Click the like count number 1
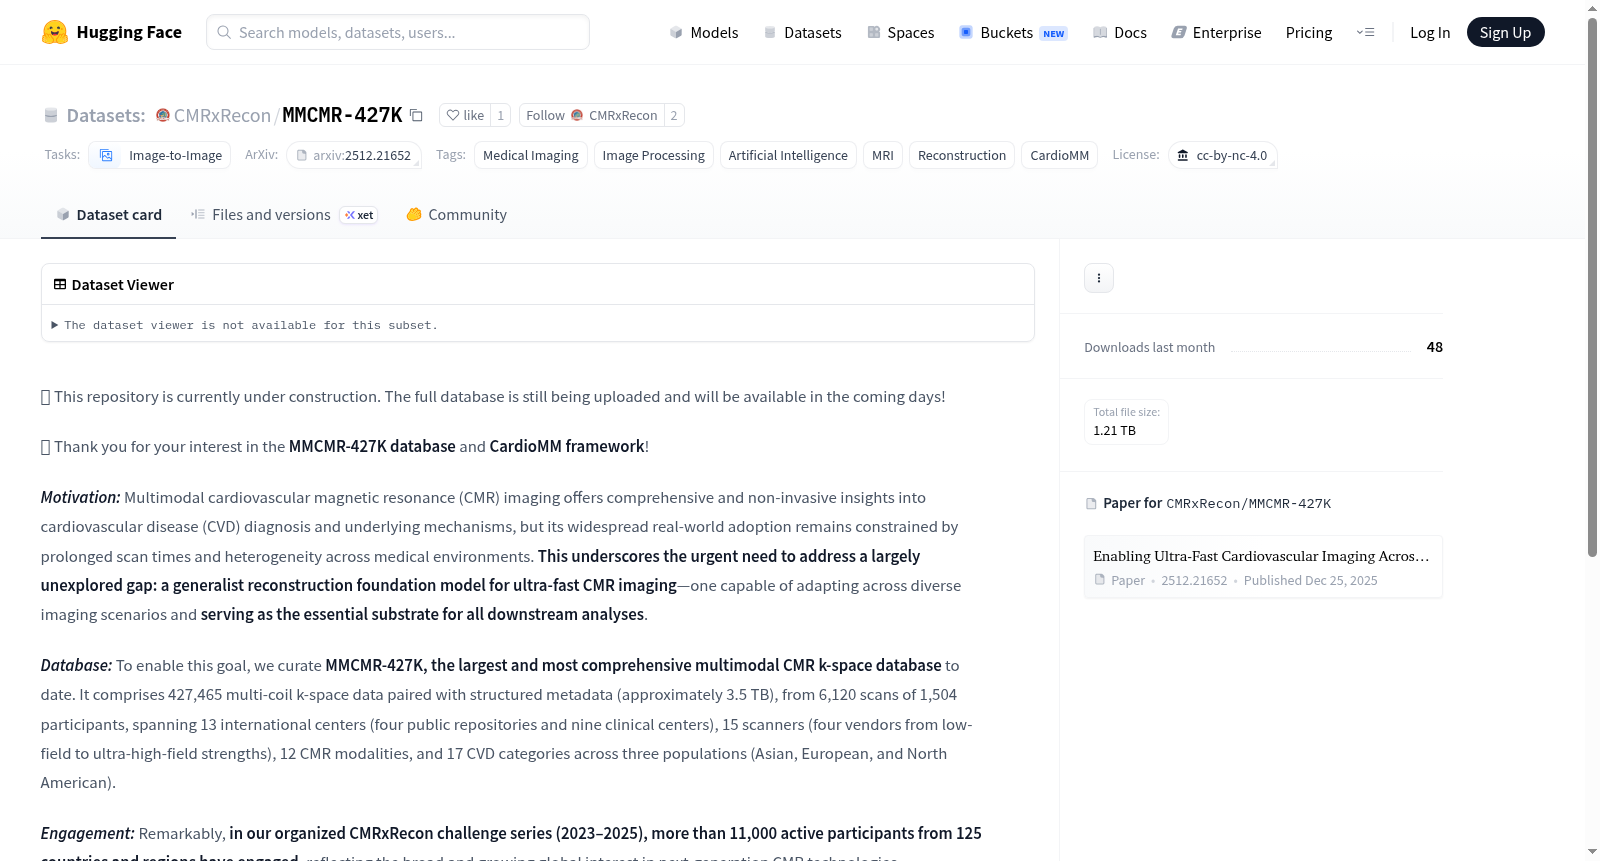1600x861 pixels. pos(501,115)
